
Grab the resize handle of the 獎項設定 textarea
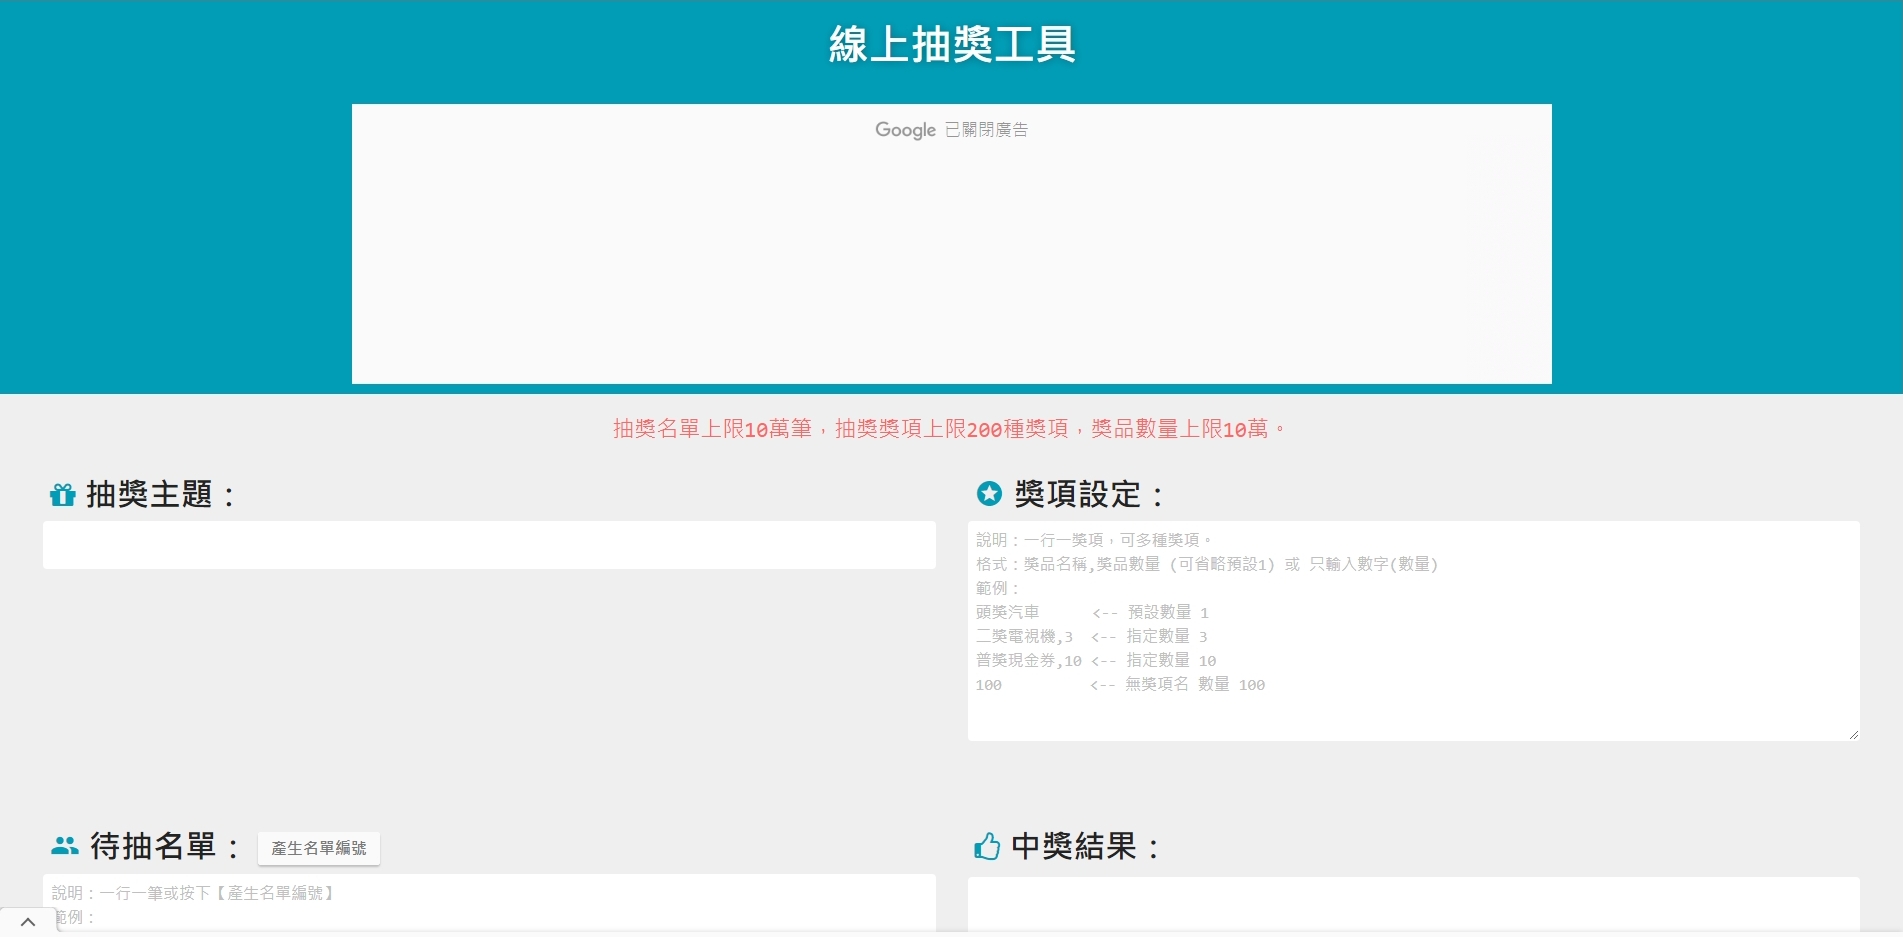[x=1853, y=734]
